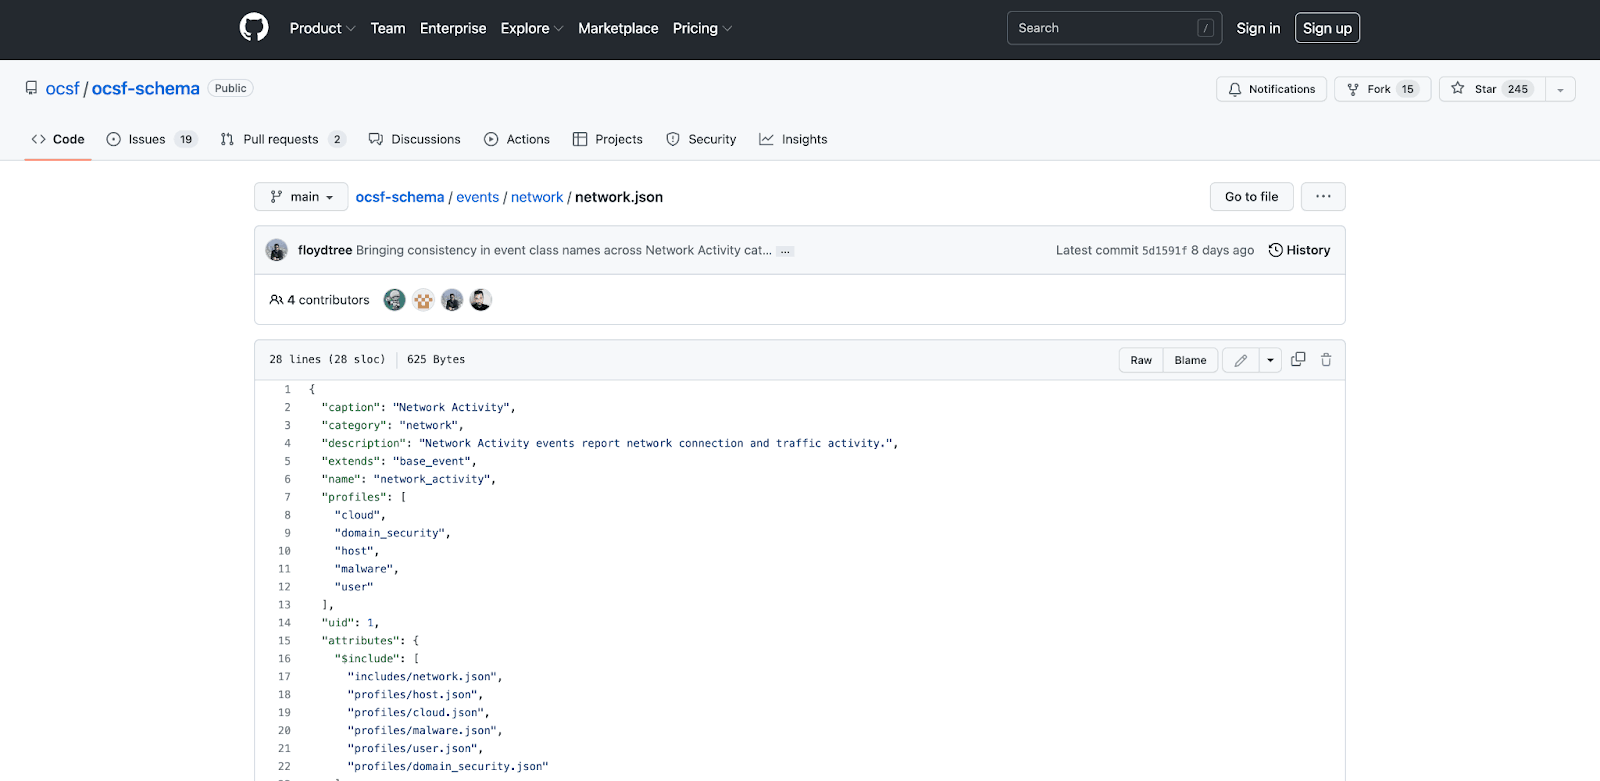Click the Go to file button
This screenshot has width=1600, height=781.
tap(1251, 197)
